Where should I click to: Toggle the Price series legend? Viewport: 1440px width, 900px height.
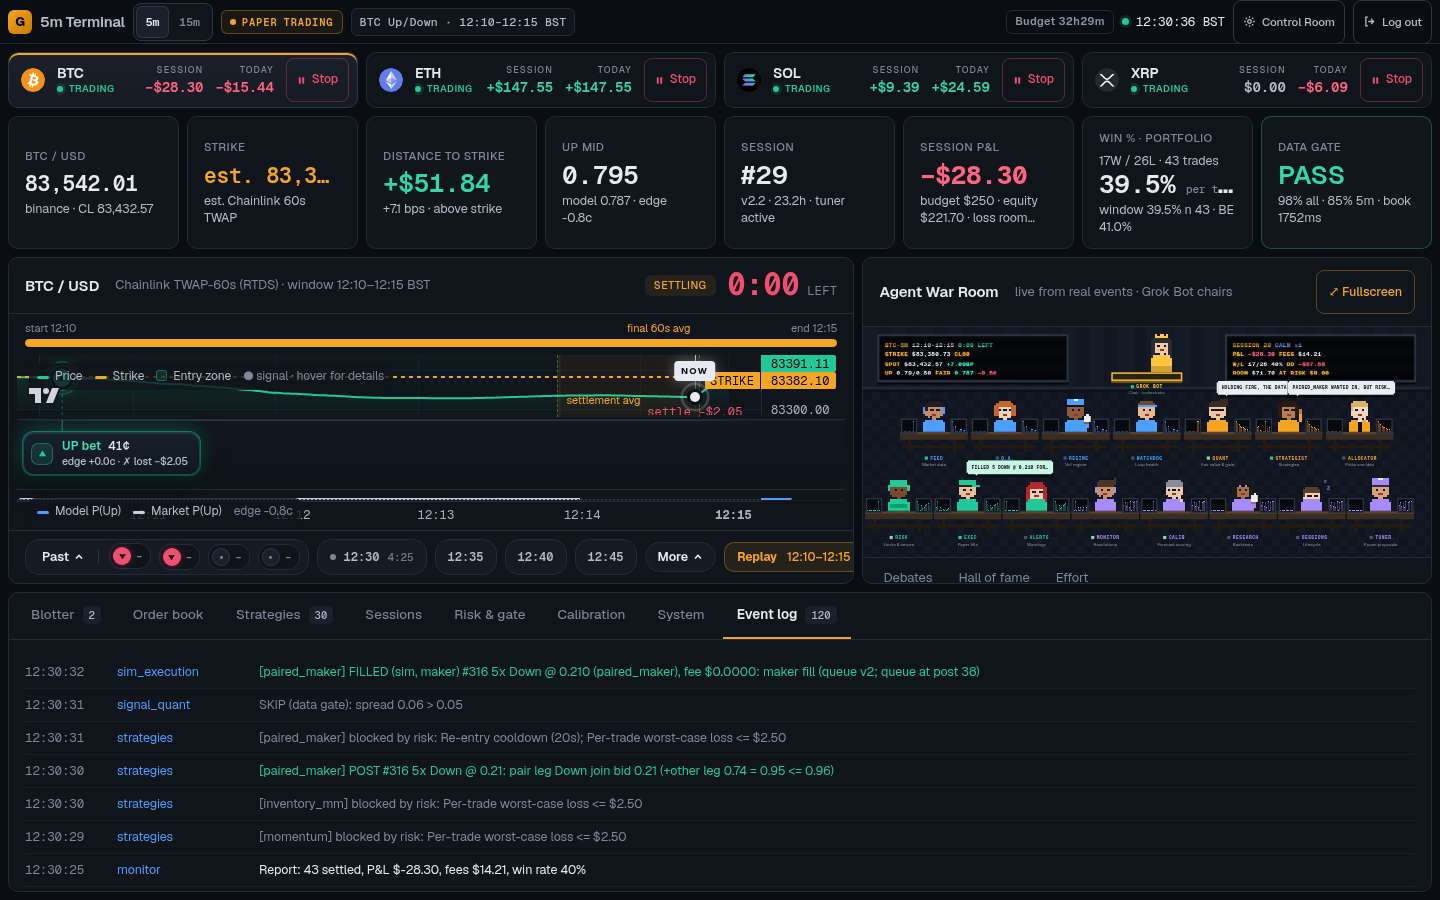tap(60, 376)
